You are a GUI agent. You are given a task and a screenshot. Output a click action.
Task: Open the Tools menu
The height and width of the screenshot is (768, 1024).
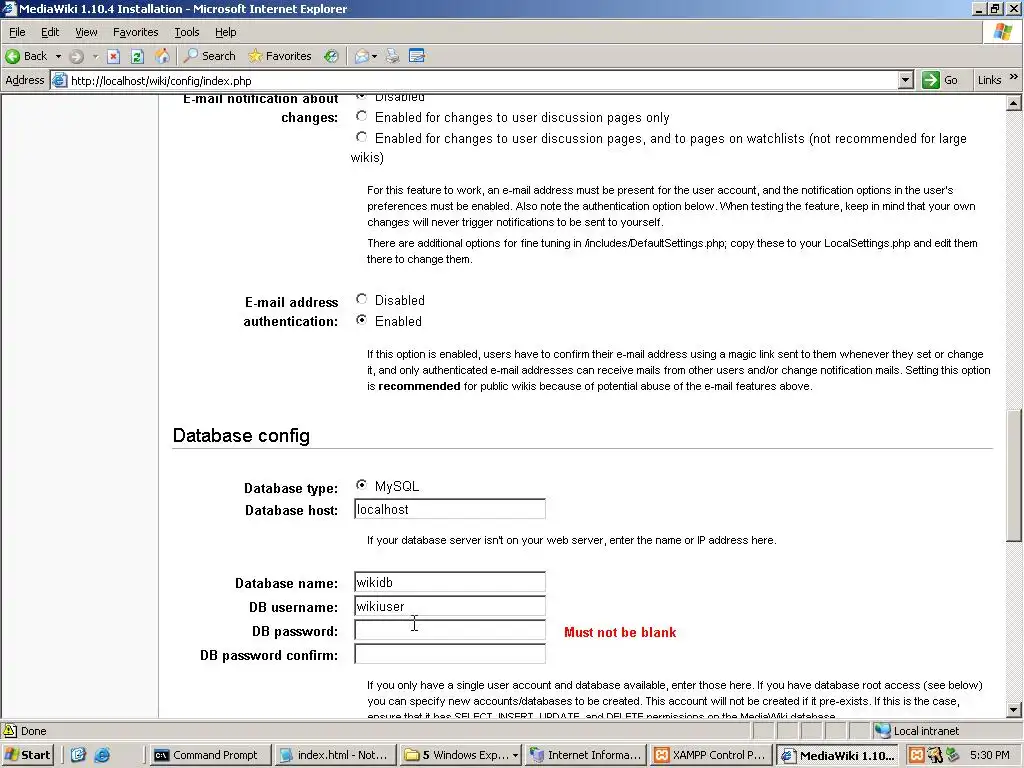click(x=186, y=32)
